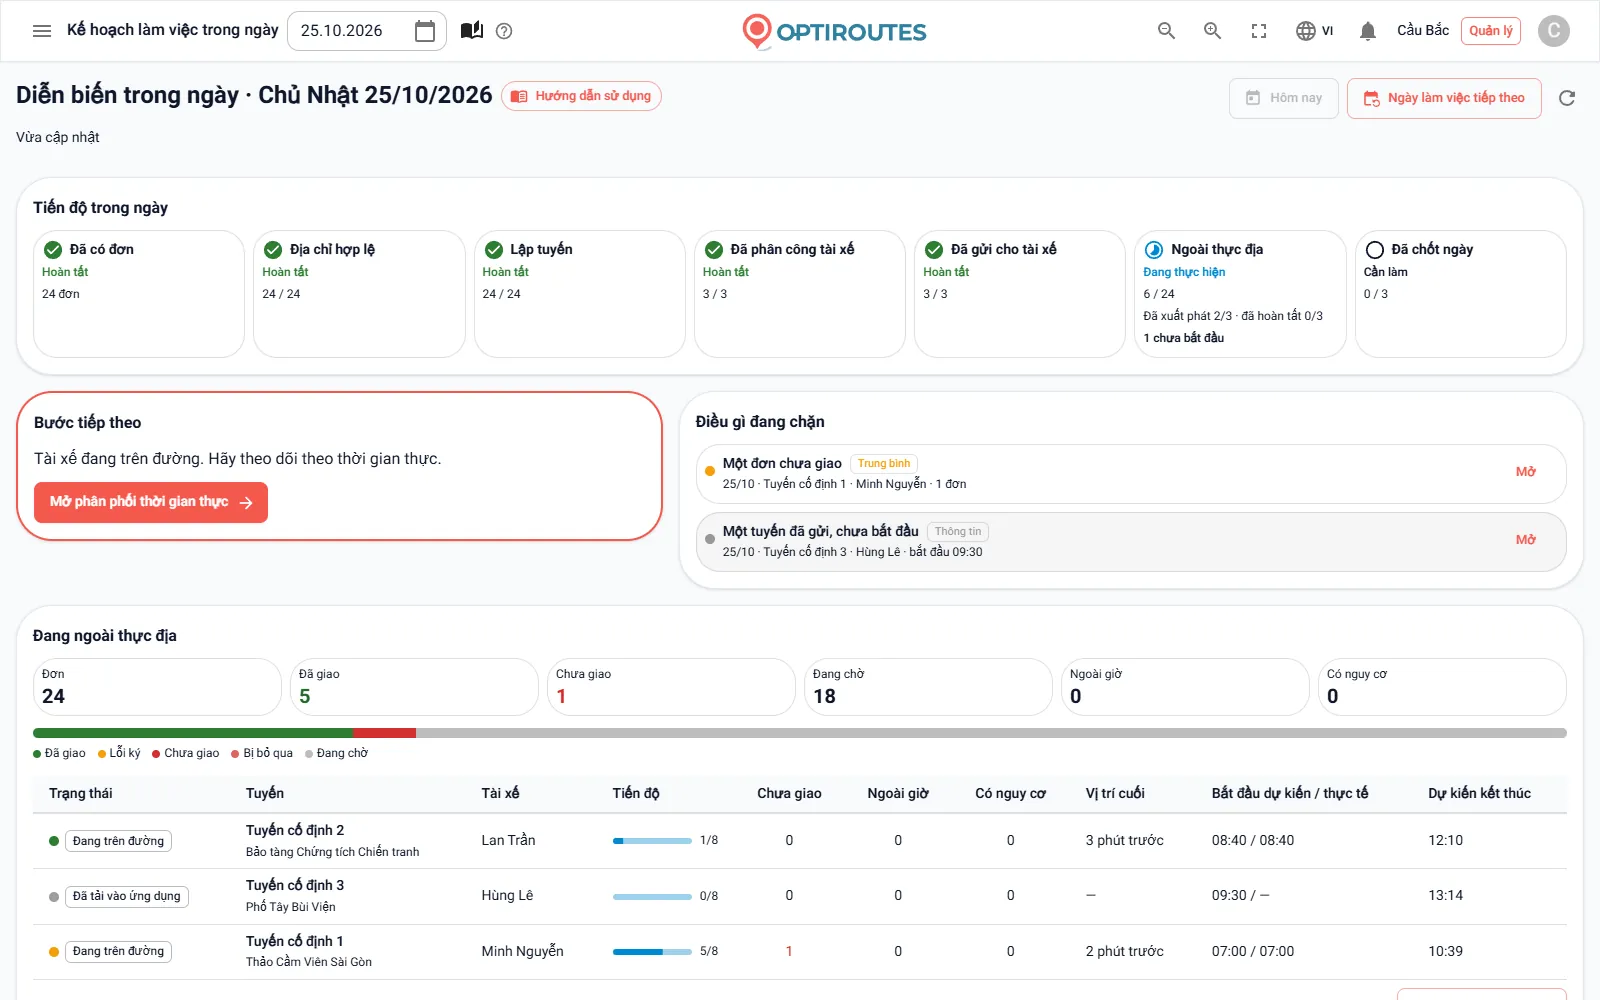Sort by Tài xế column header
The height and width of the screenshot is (1000, 1600).
[500, 793]
